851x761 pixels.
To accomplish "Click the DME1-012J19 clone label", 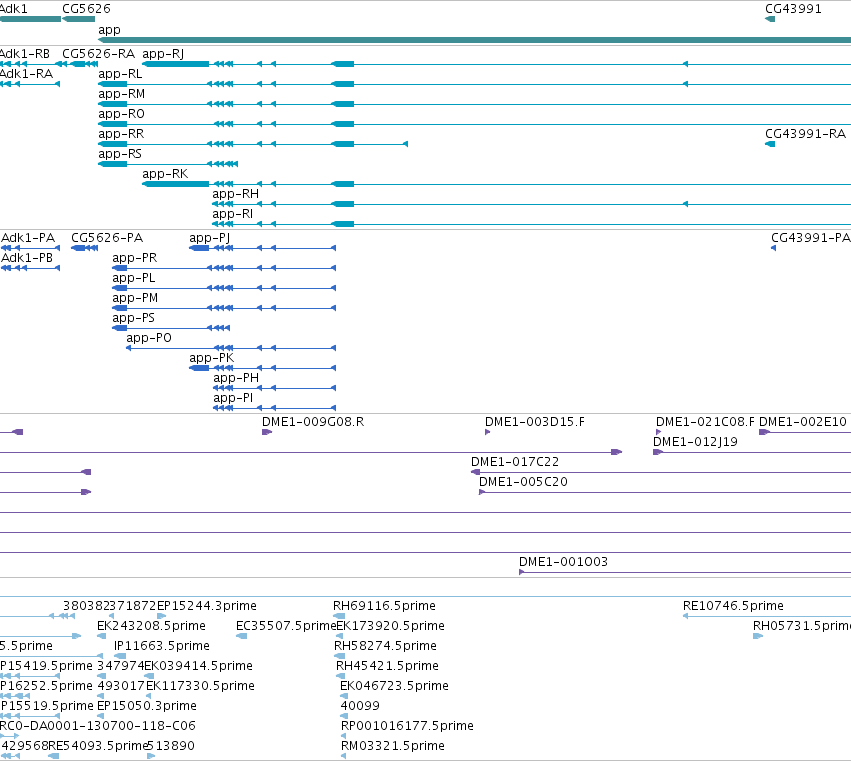I will pos(695,442).
